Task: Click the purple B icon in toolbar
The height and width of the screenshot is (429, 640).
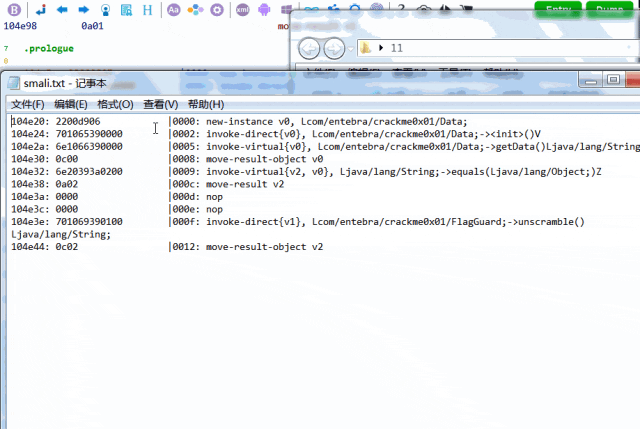Action: pos(14,10)
